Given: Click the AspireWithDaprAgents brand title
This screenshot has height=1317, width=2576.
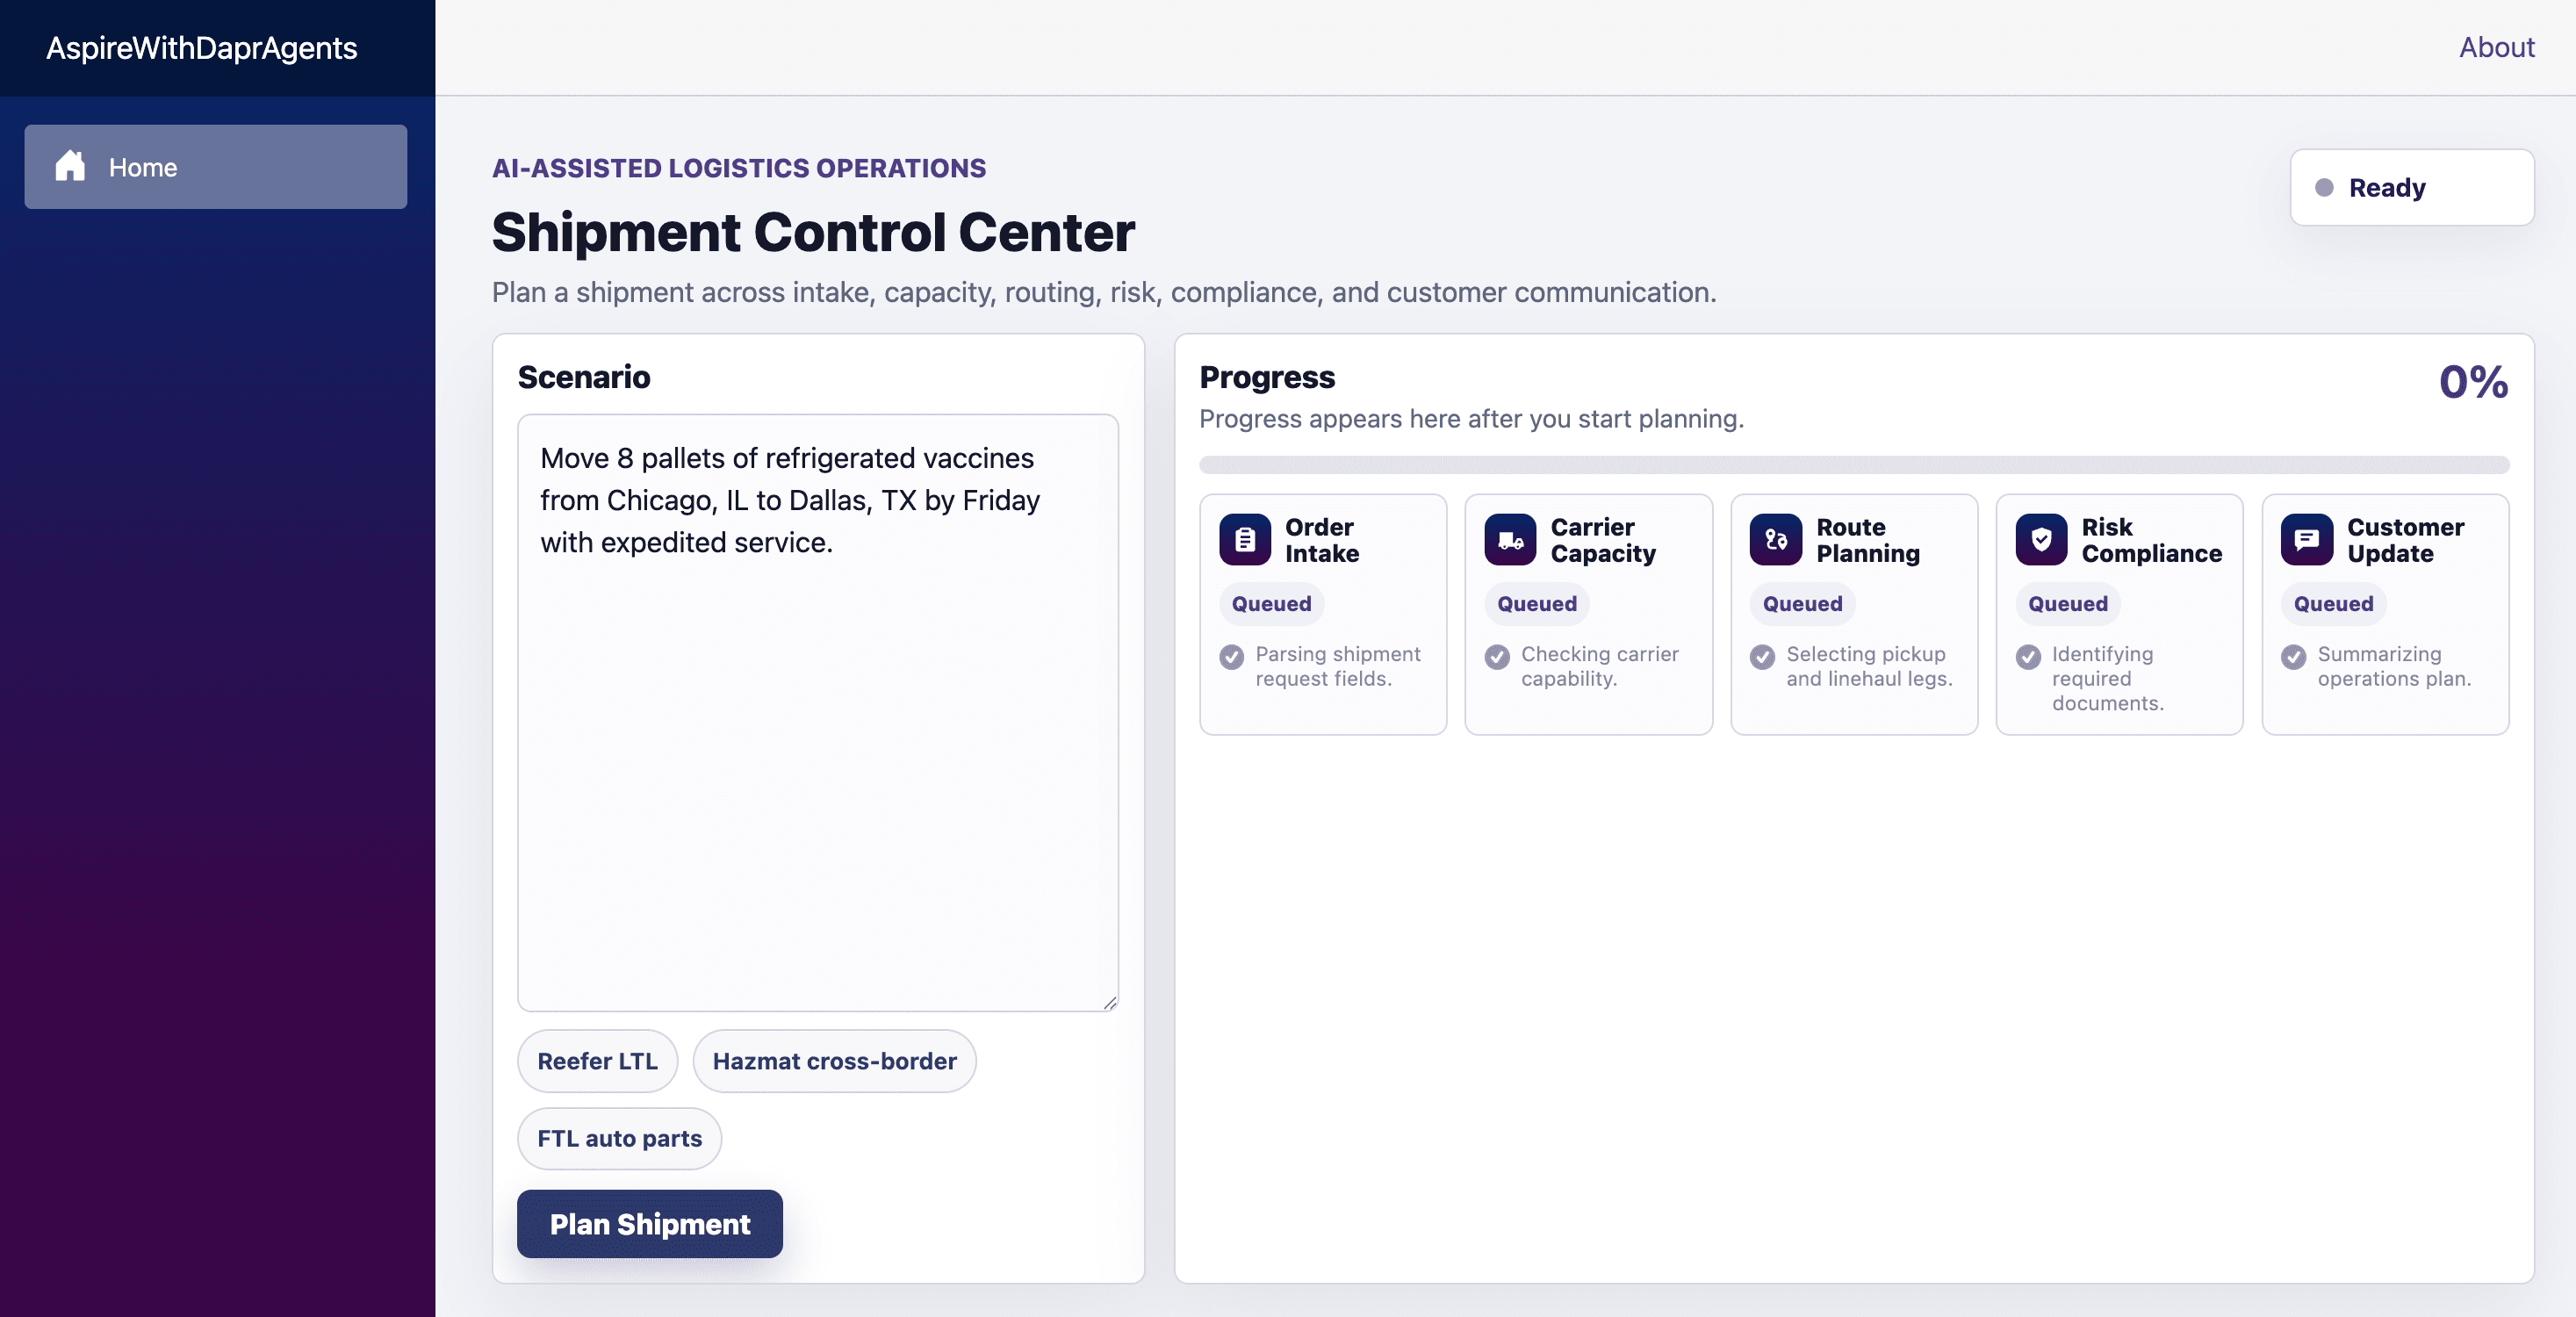Looking at the screenshot, I should pos(201,48).
